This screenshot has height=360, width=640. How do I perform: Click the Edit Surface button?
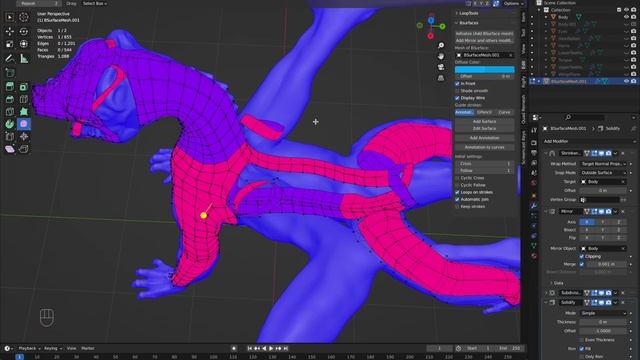(484, 129)
